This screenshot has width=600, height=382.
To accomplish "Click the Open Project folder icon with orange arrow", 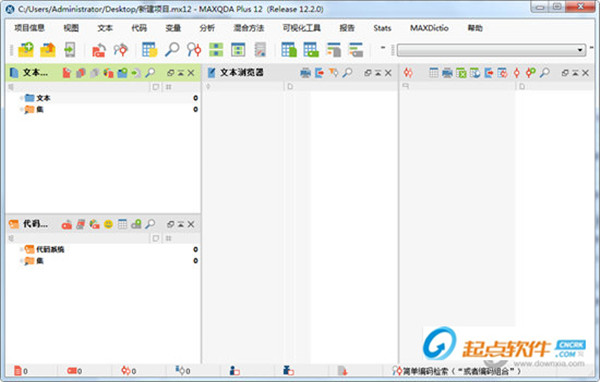I will point(48,50).
